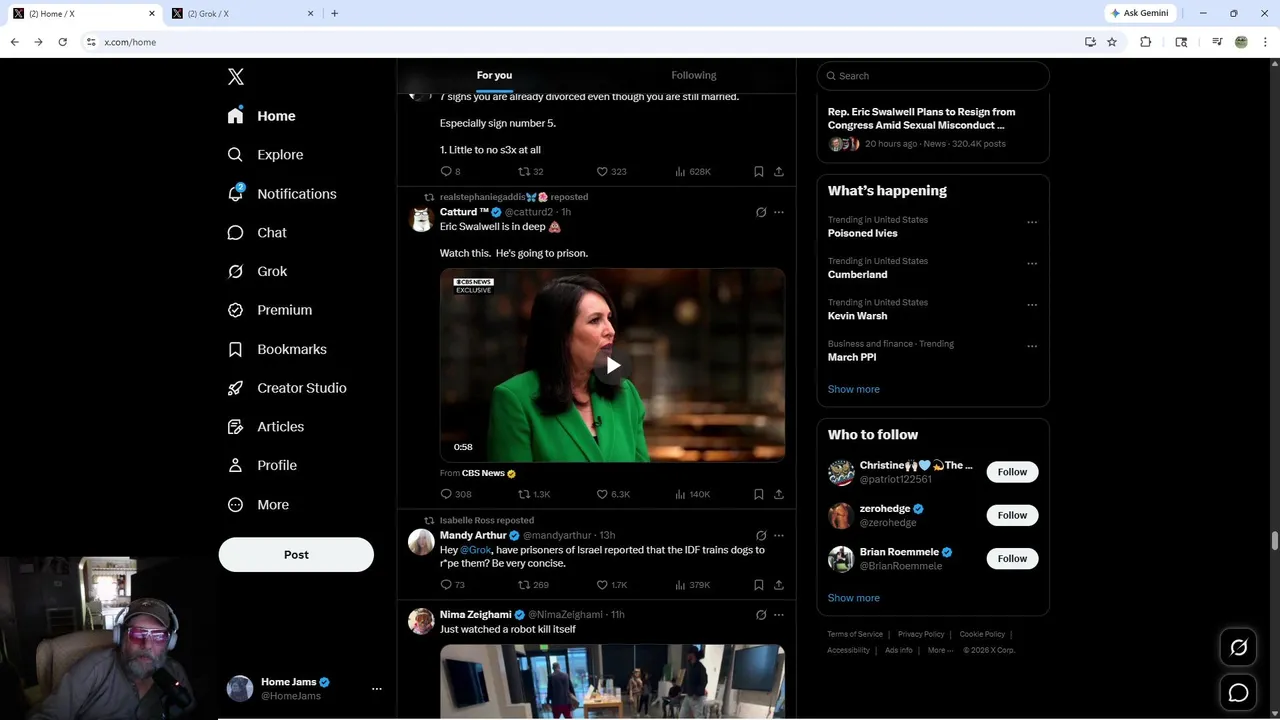Like Catturd post with 6.3K likes
This screenshot has width=1280, height=720.
point(613,494)
